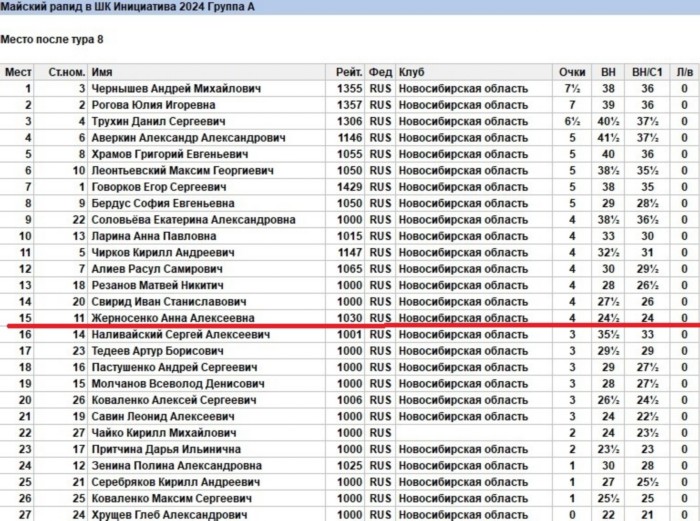Select name 'Зенина Полина Александровна'
700x521 pixels.
176,466
